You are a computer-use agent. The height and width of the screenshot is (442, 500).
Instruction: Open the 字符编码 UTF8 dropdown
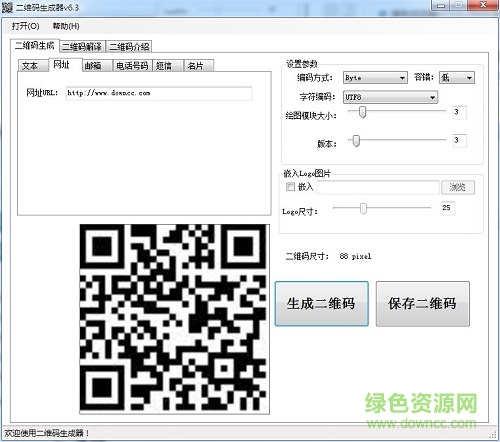click(x=390, y=97)
